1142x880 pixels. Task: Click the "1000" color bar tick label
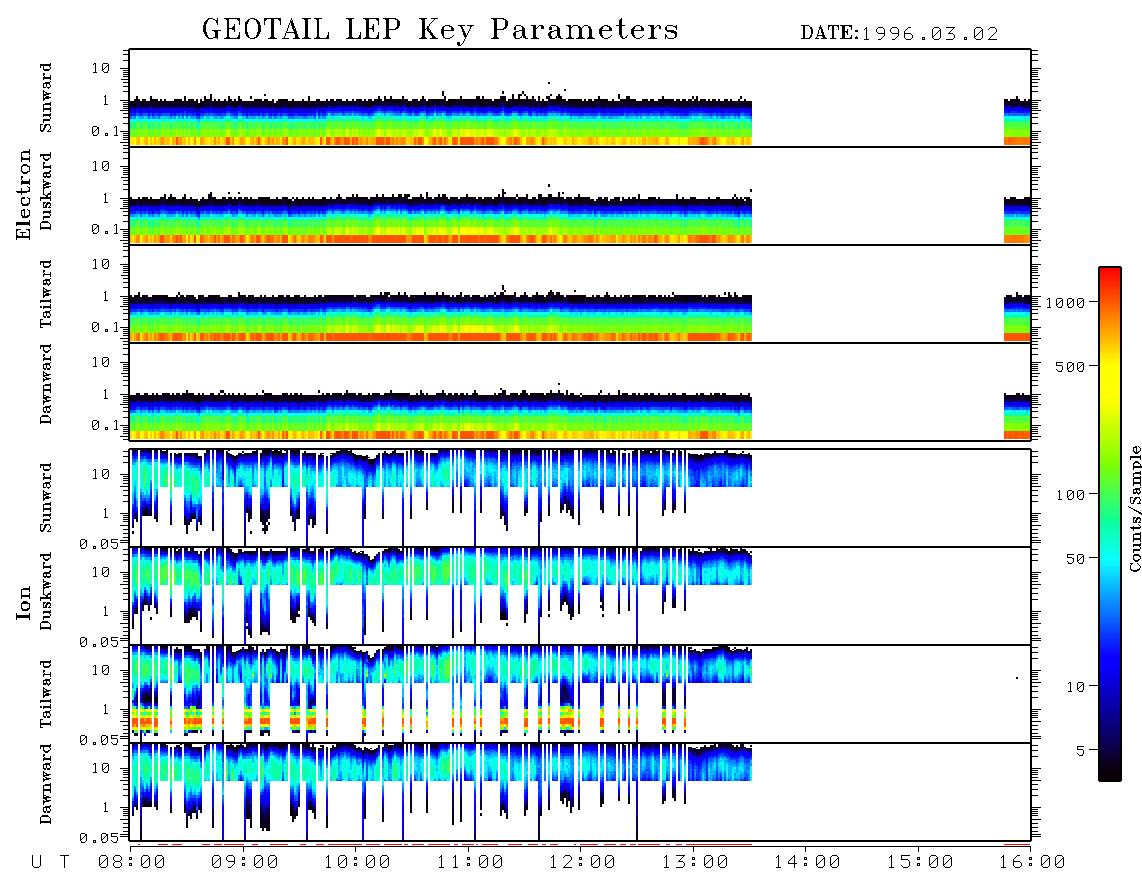pyautogui.click(x=1066, y=302)
